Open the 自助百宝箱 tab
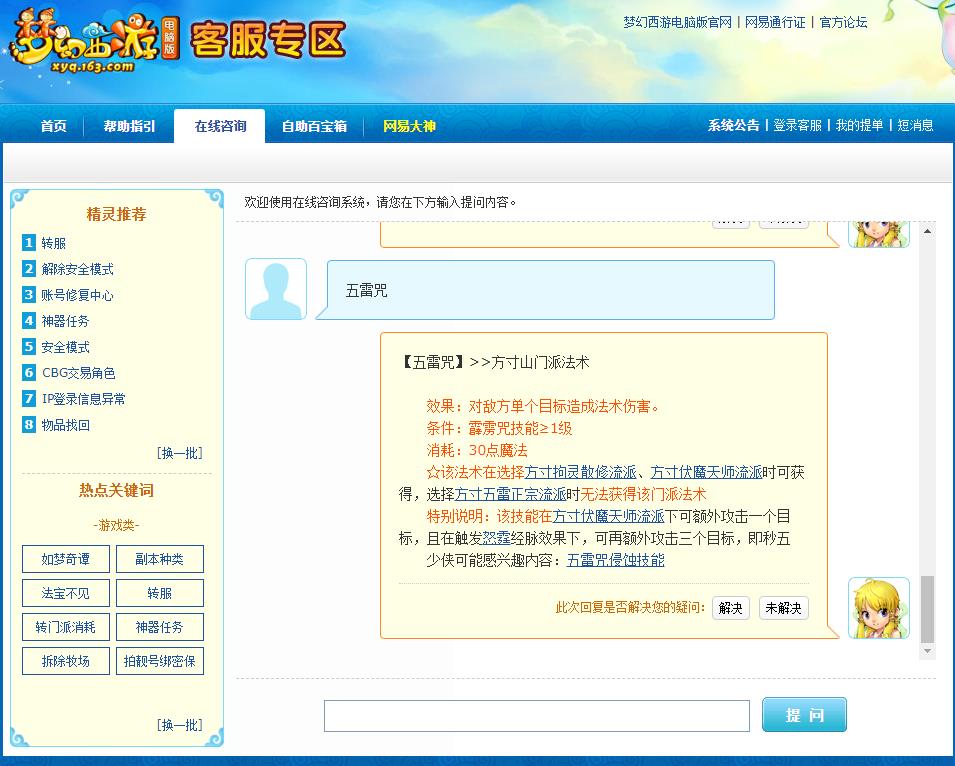The image size is (955, 766). [314, 126]
